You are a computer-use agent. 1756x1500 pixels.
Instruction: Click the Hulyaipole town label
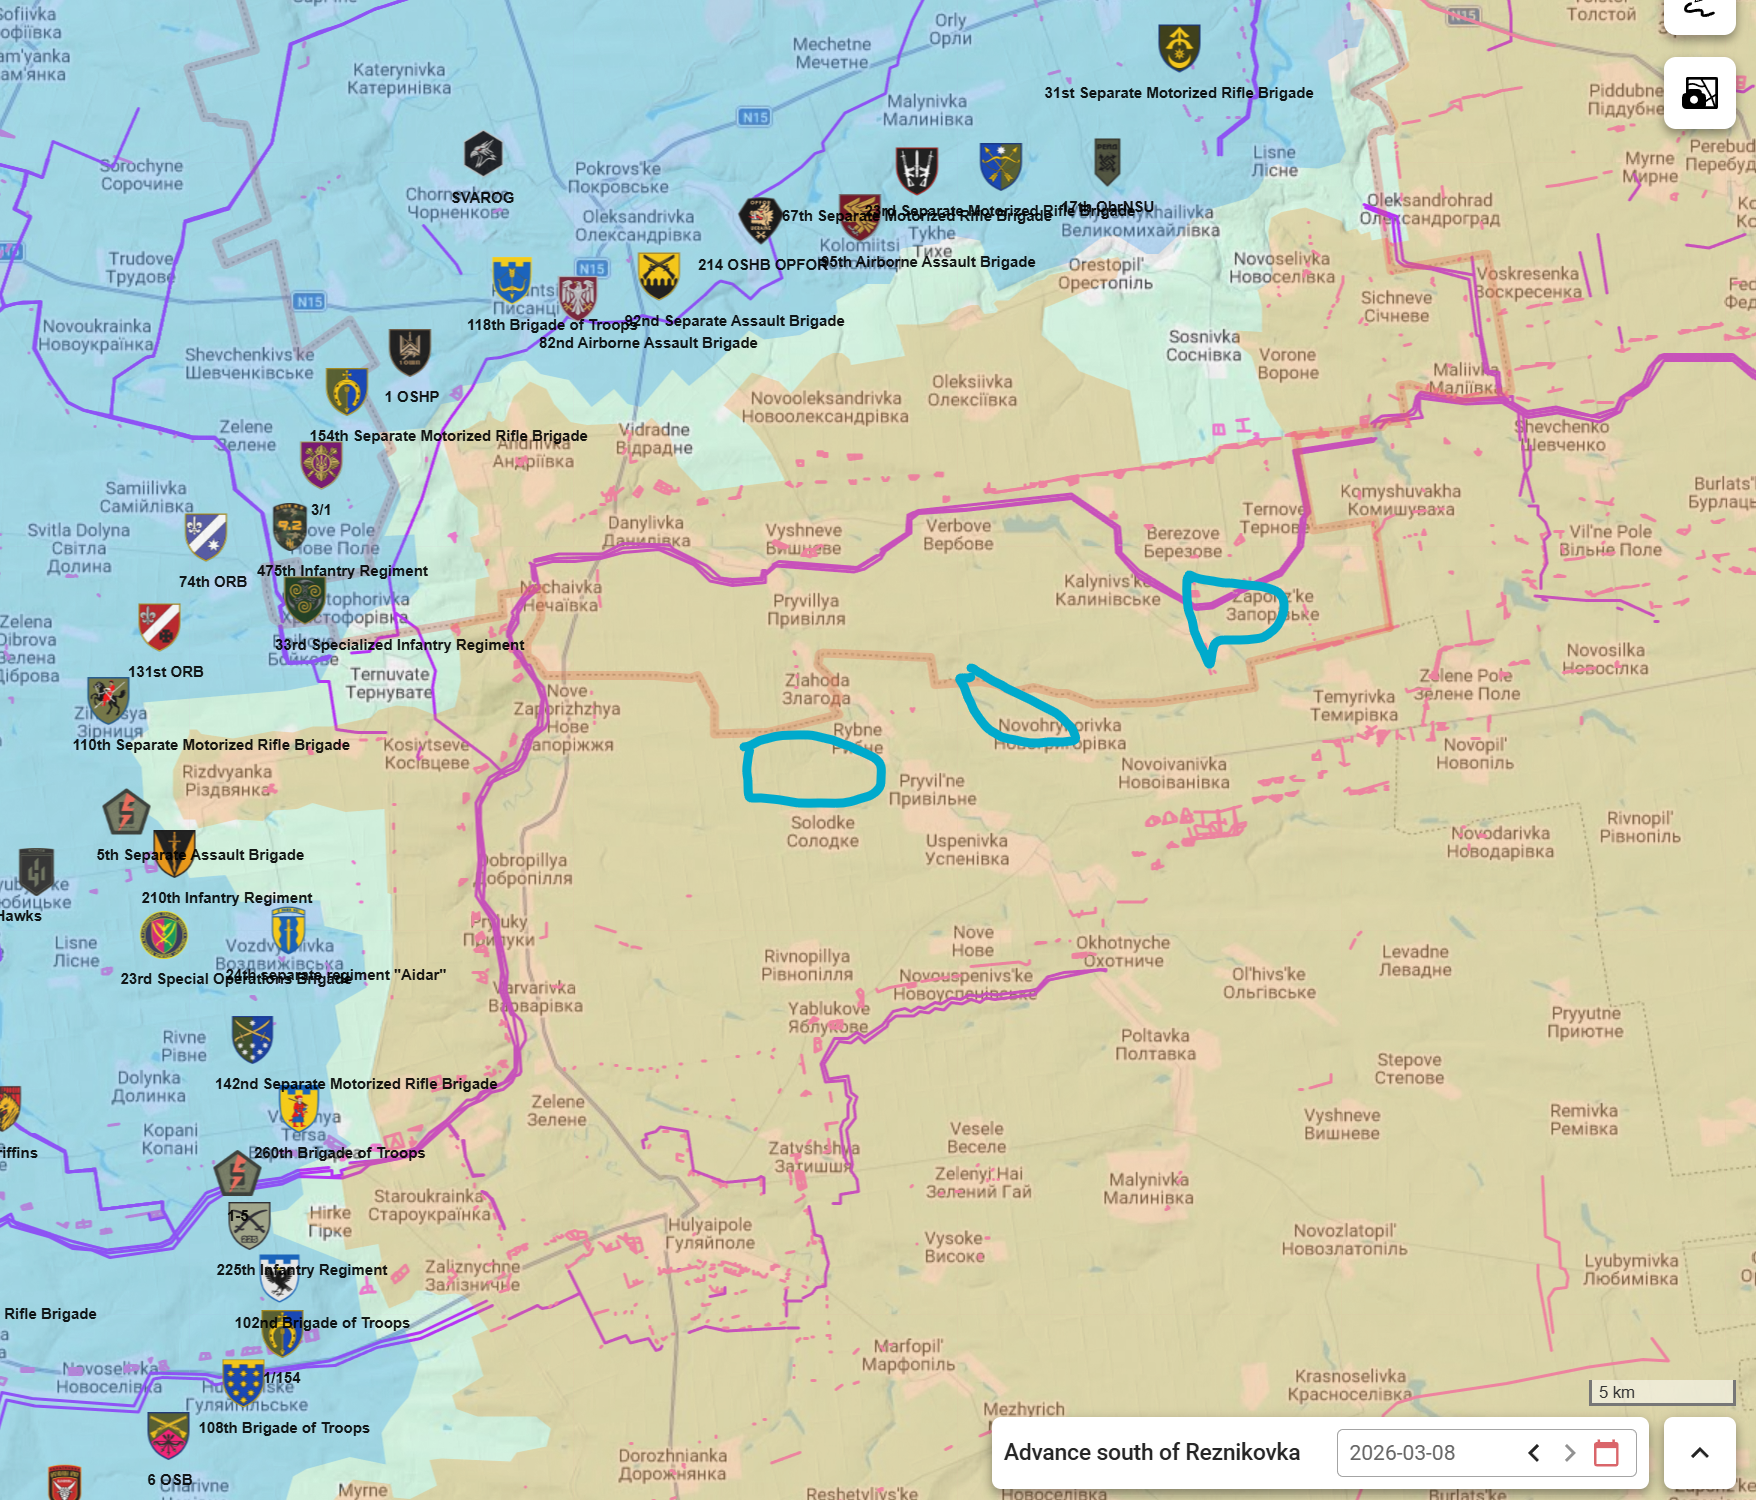coord(710,1233)
